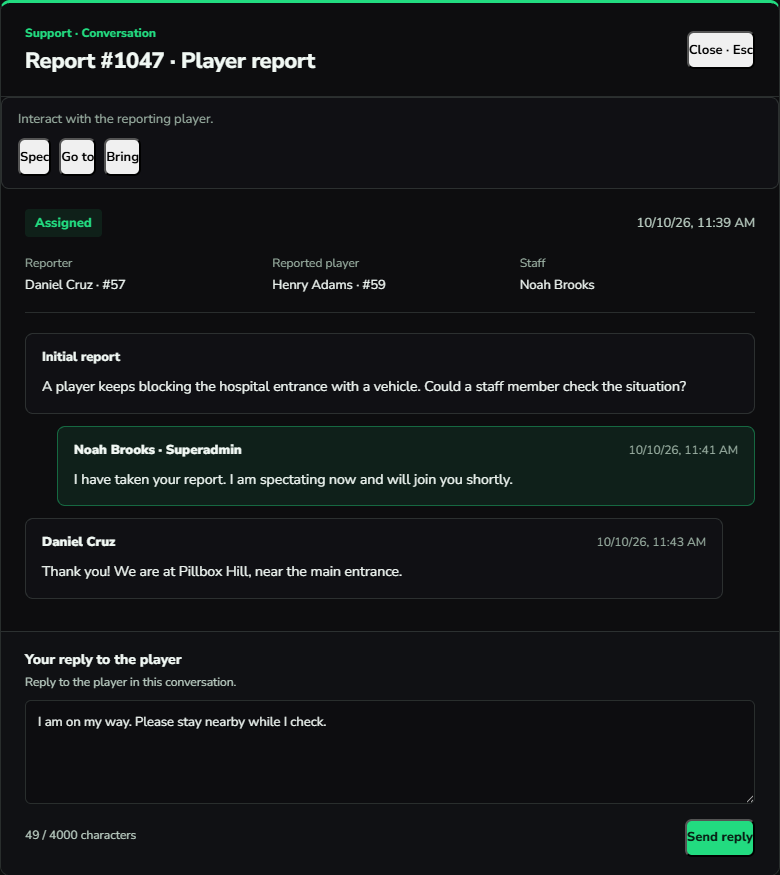The width and height of the screenshot is (780, 875).
Task: Click the Go to player button
Action: coord(78,156)
